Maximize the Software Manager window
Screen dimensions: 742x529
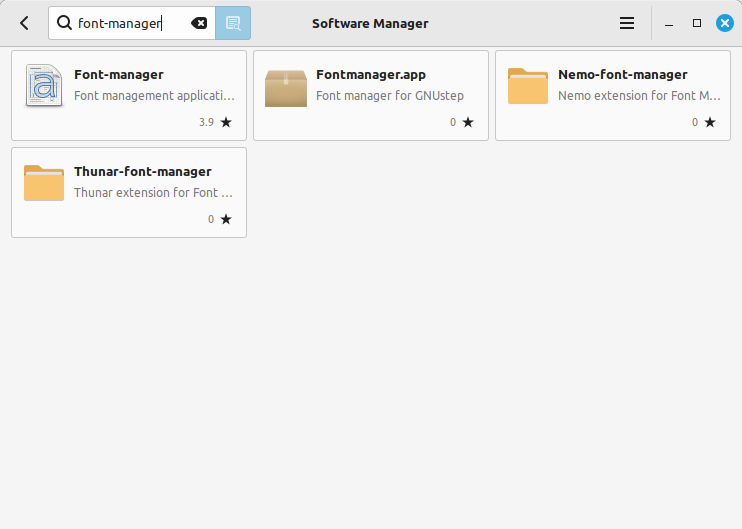697,23
